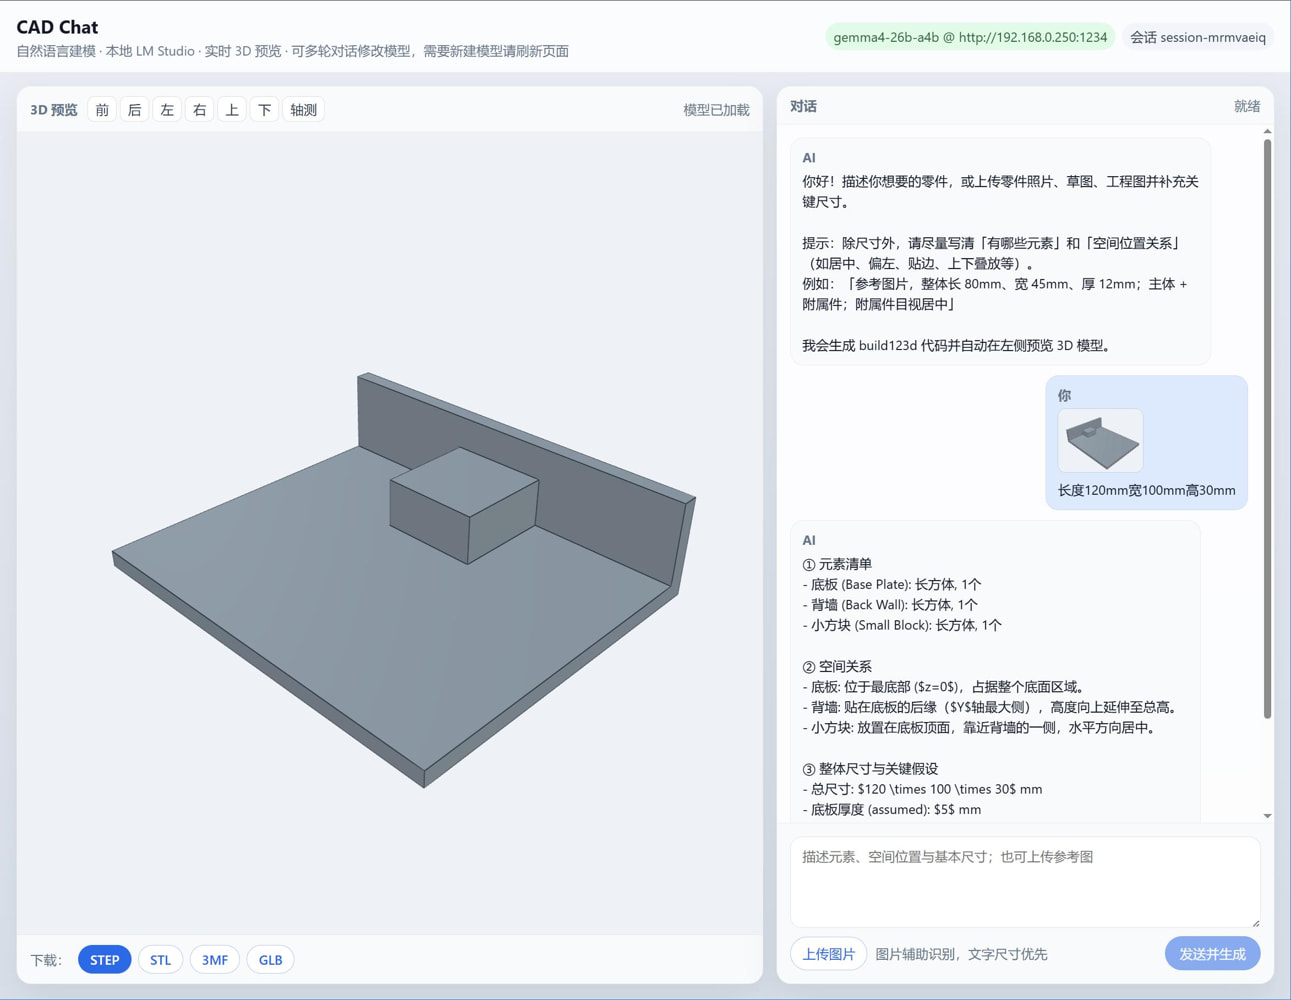The width and height of the screenshot is (1291, 1000).
Task: Click the 会话 session-mrmvaeiq badge
Action: tap(1198, 37)
